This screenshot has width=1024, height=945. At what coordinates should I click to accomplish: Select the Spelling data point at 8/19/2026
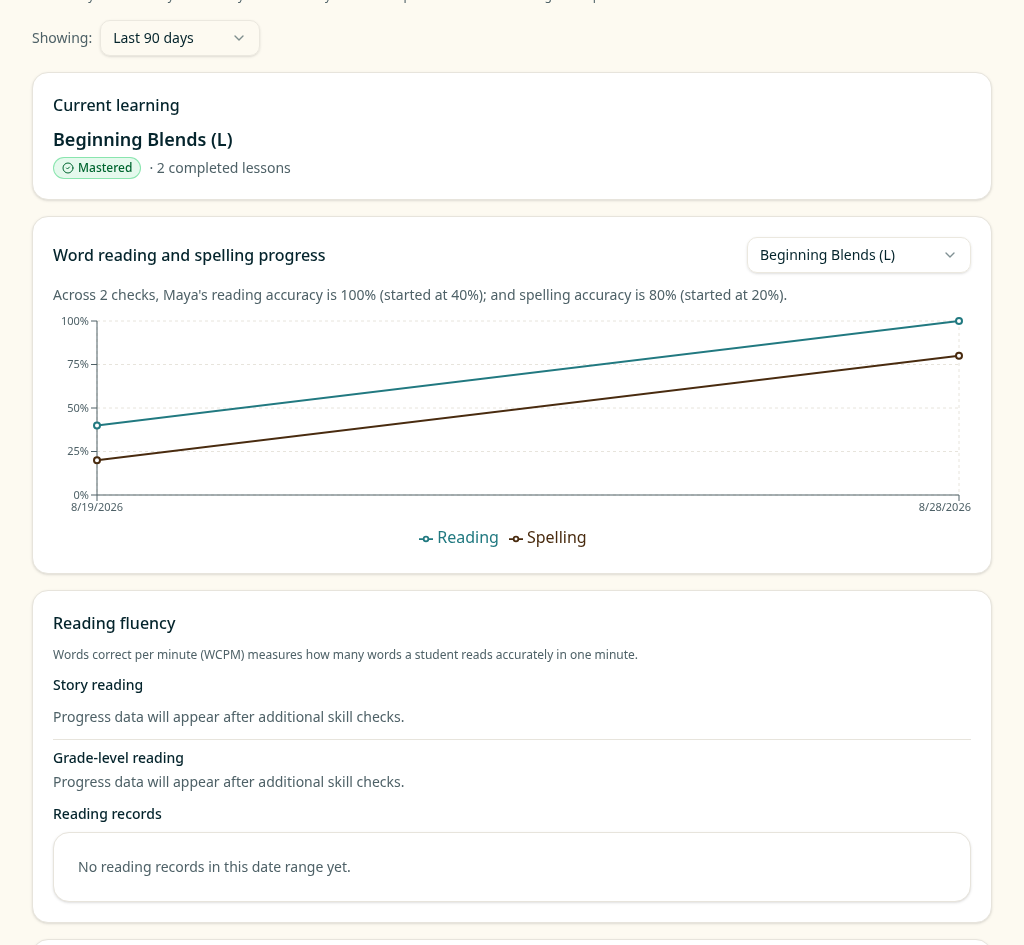point(97,460)
